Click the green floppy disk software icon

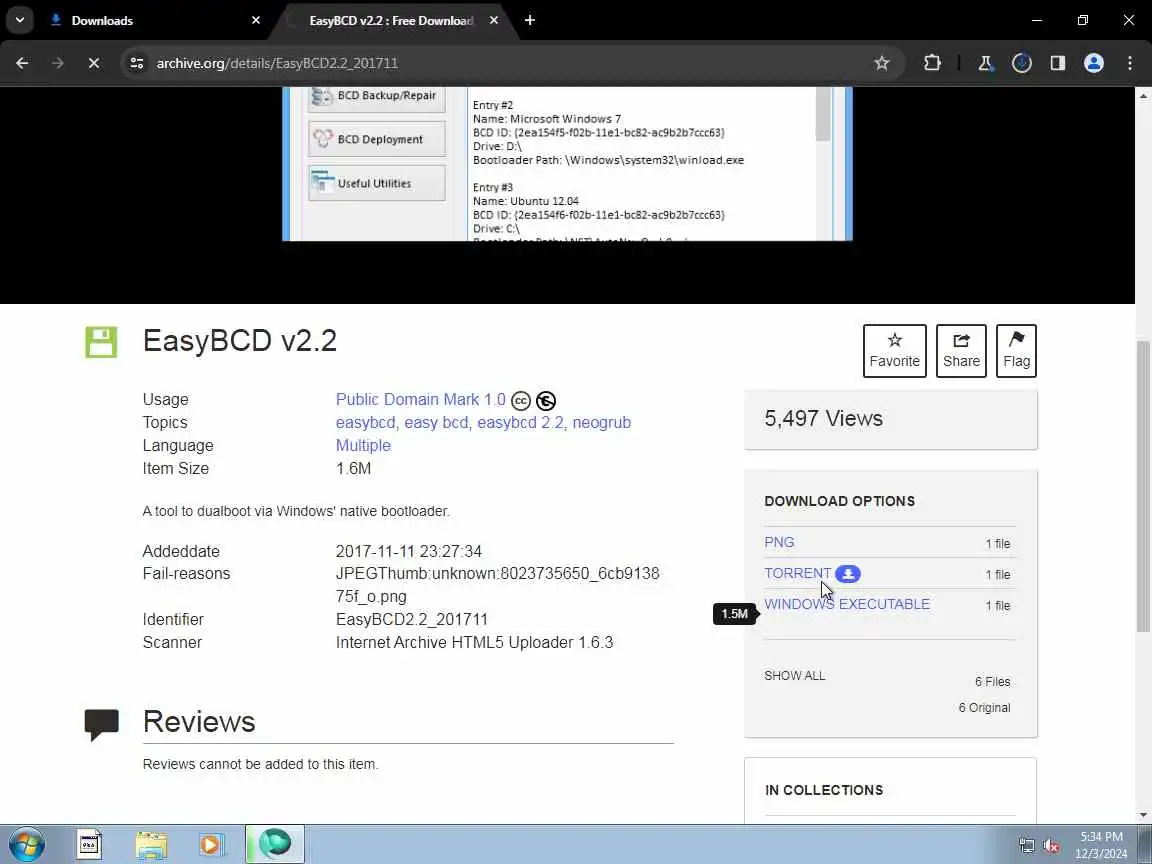pyautogui.click(x=101, y=342)
